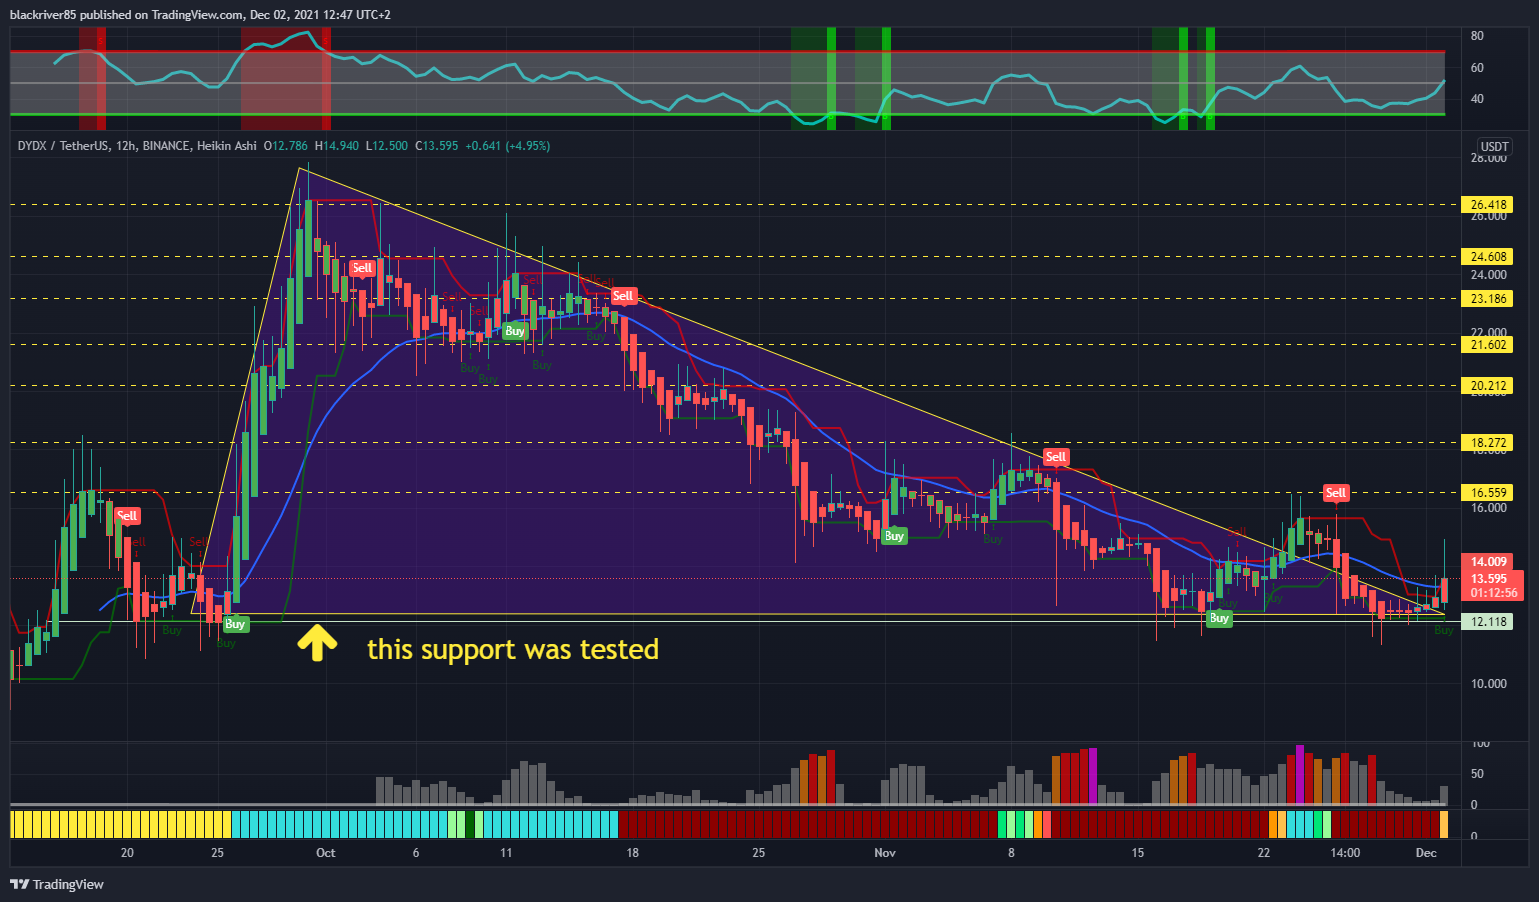The height and width of the screenshot is (902, 1539).
Task: Click the DYDX / TetherUS symbol title
Action: pos(64,146)
